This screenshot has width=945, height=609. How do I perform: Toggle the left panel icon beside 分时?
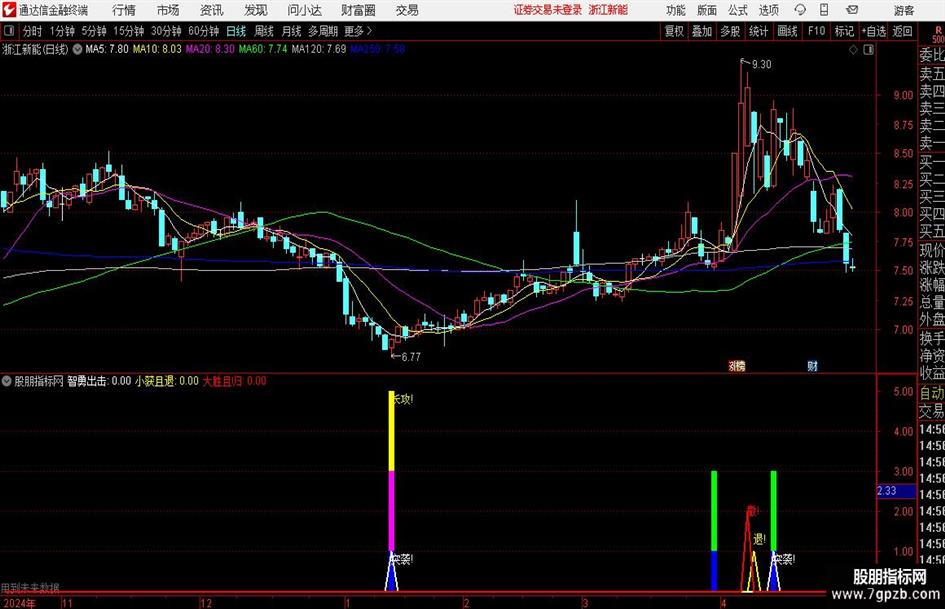pos(8,31)
